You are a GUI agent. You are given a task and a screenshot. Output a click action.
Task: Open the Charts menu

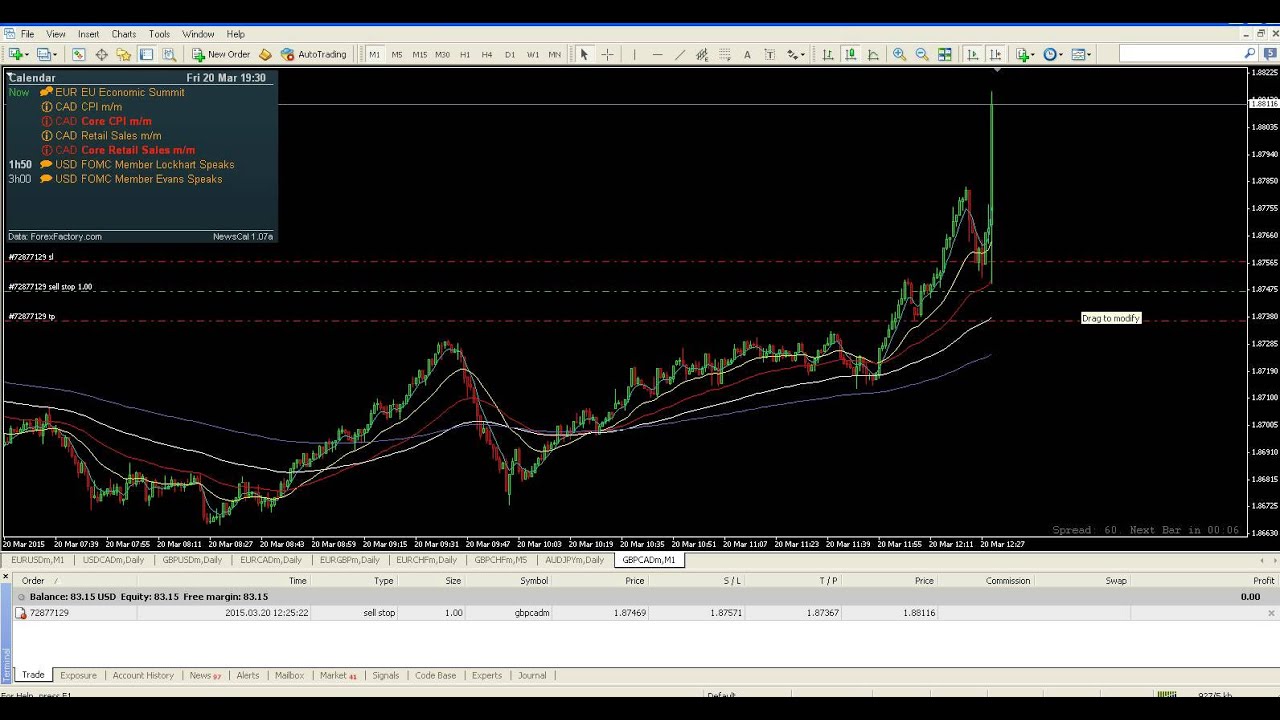click(124, 34)
